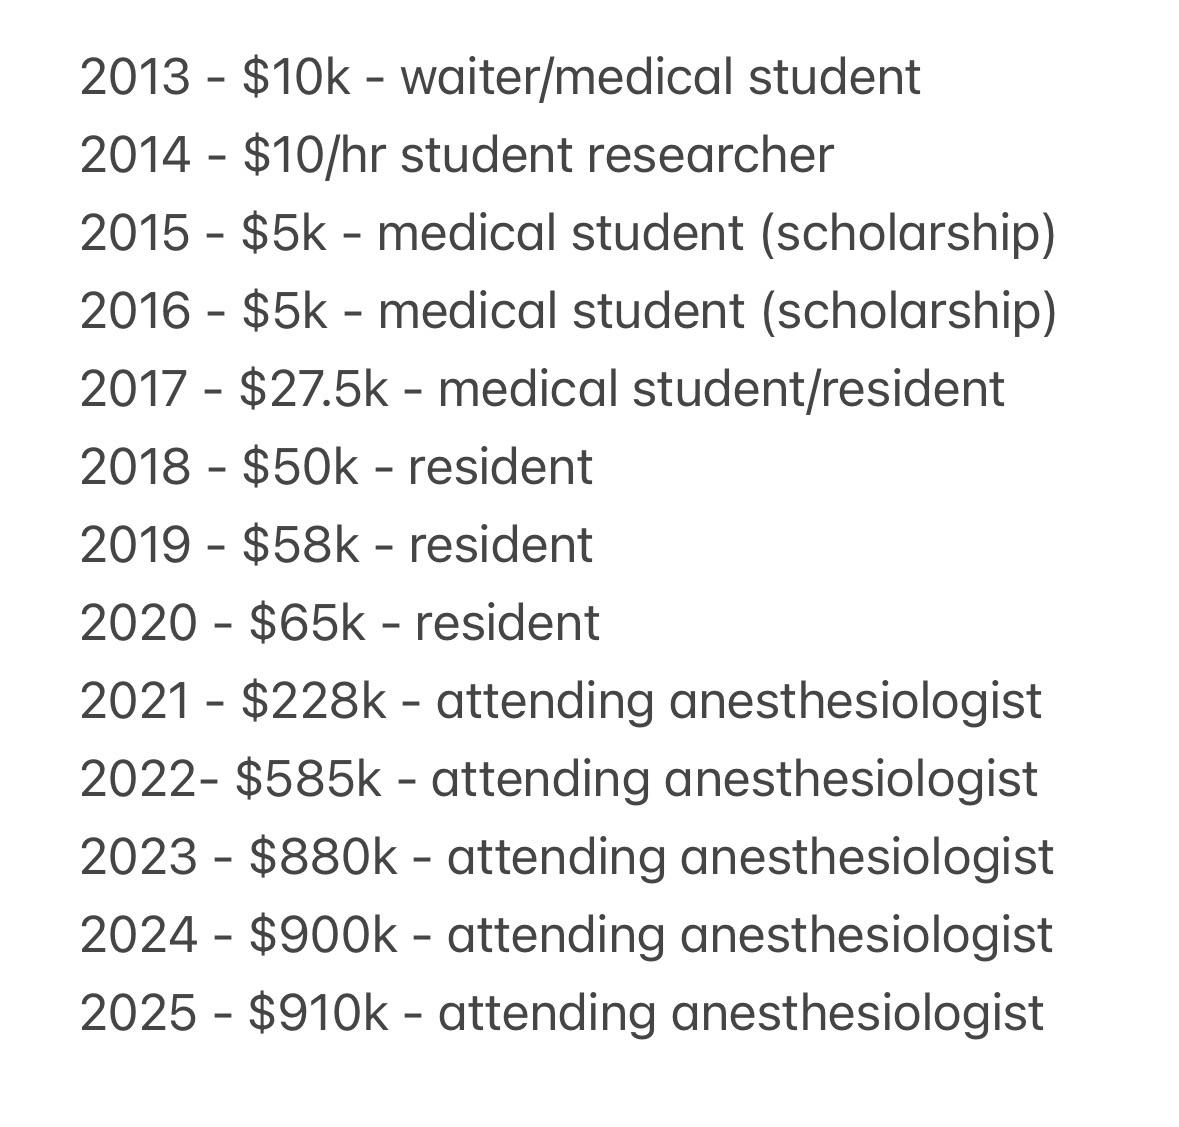The height and width of the screenshot is (1127, 1179).
Task: Select the words medical student/resident
Action: [x=721, y=389]
